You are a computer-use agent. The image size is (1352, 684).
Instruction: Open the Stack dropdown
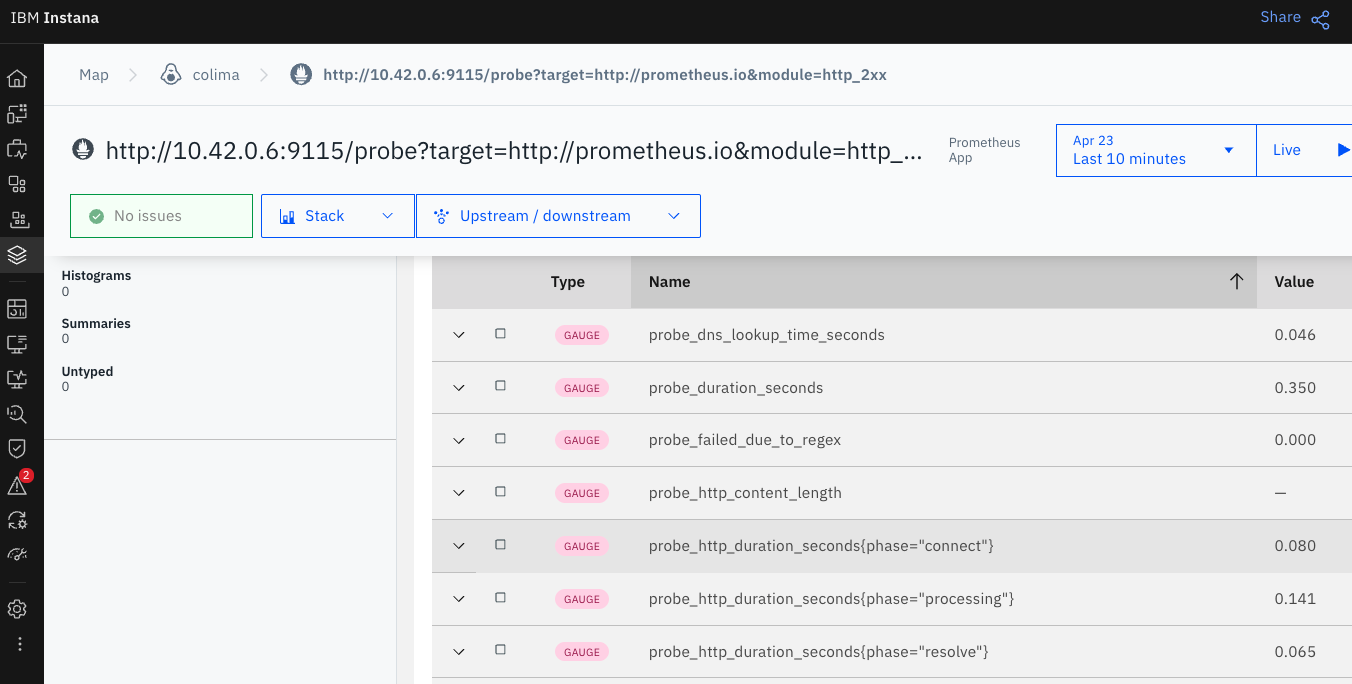[x=338, y=216]
